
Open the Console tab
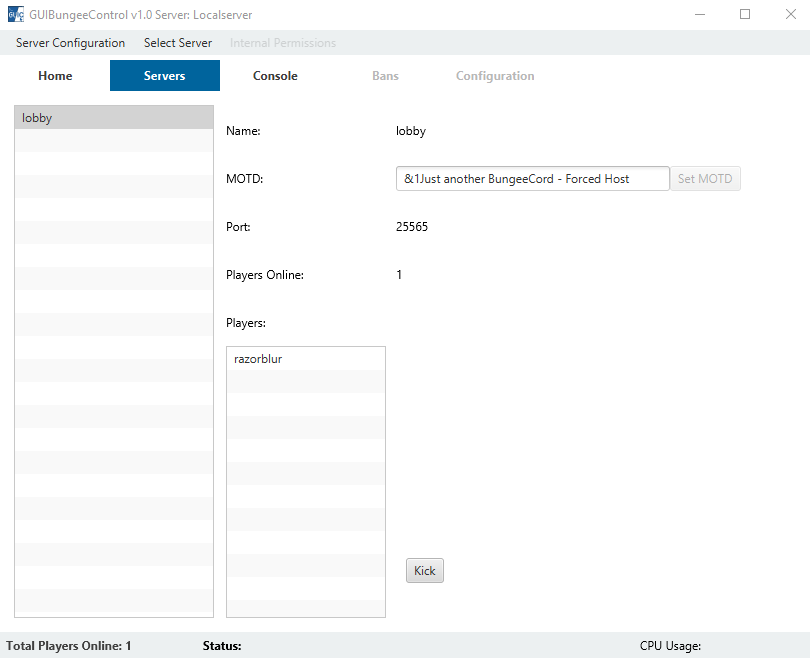pos(275,76)
